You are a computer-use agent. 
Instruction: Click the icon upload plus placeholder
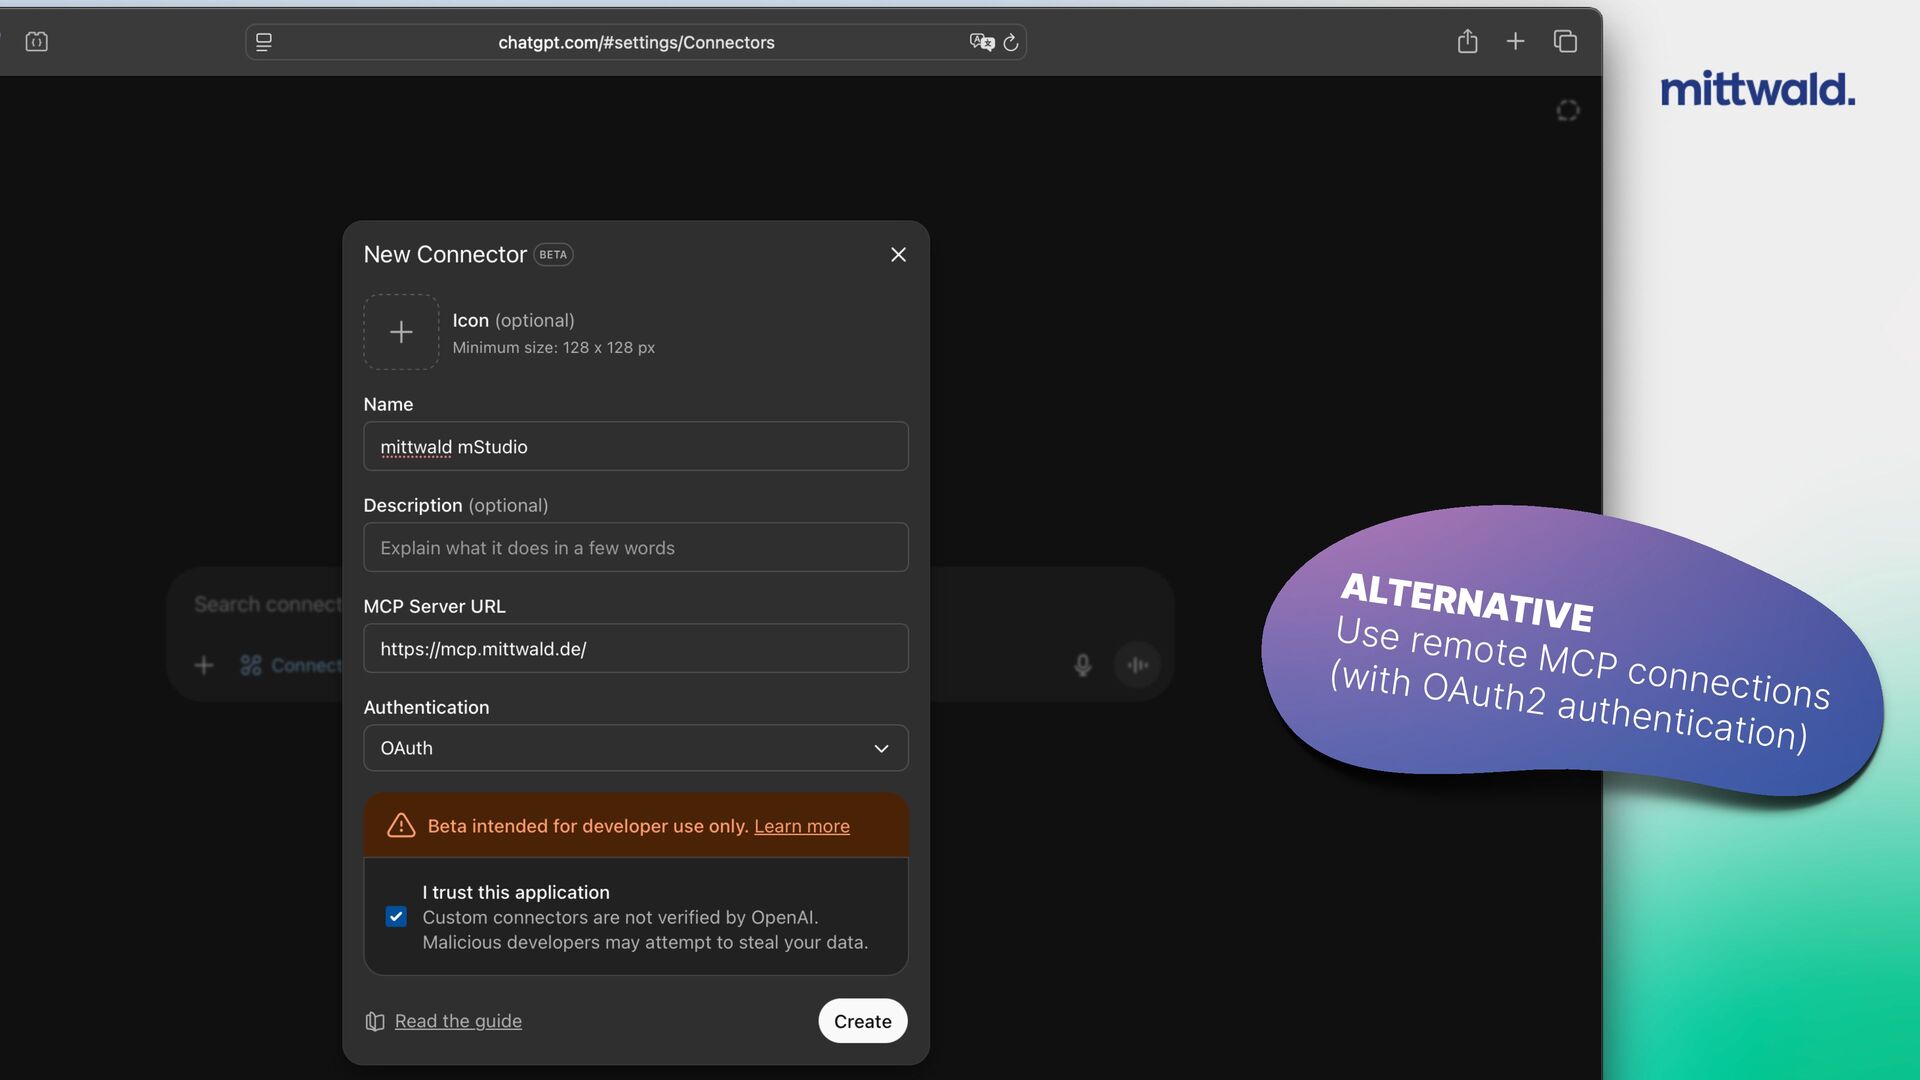coord(401,332)
